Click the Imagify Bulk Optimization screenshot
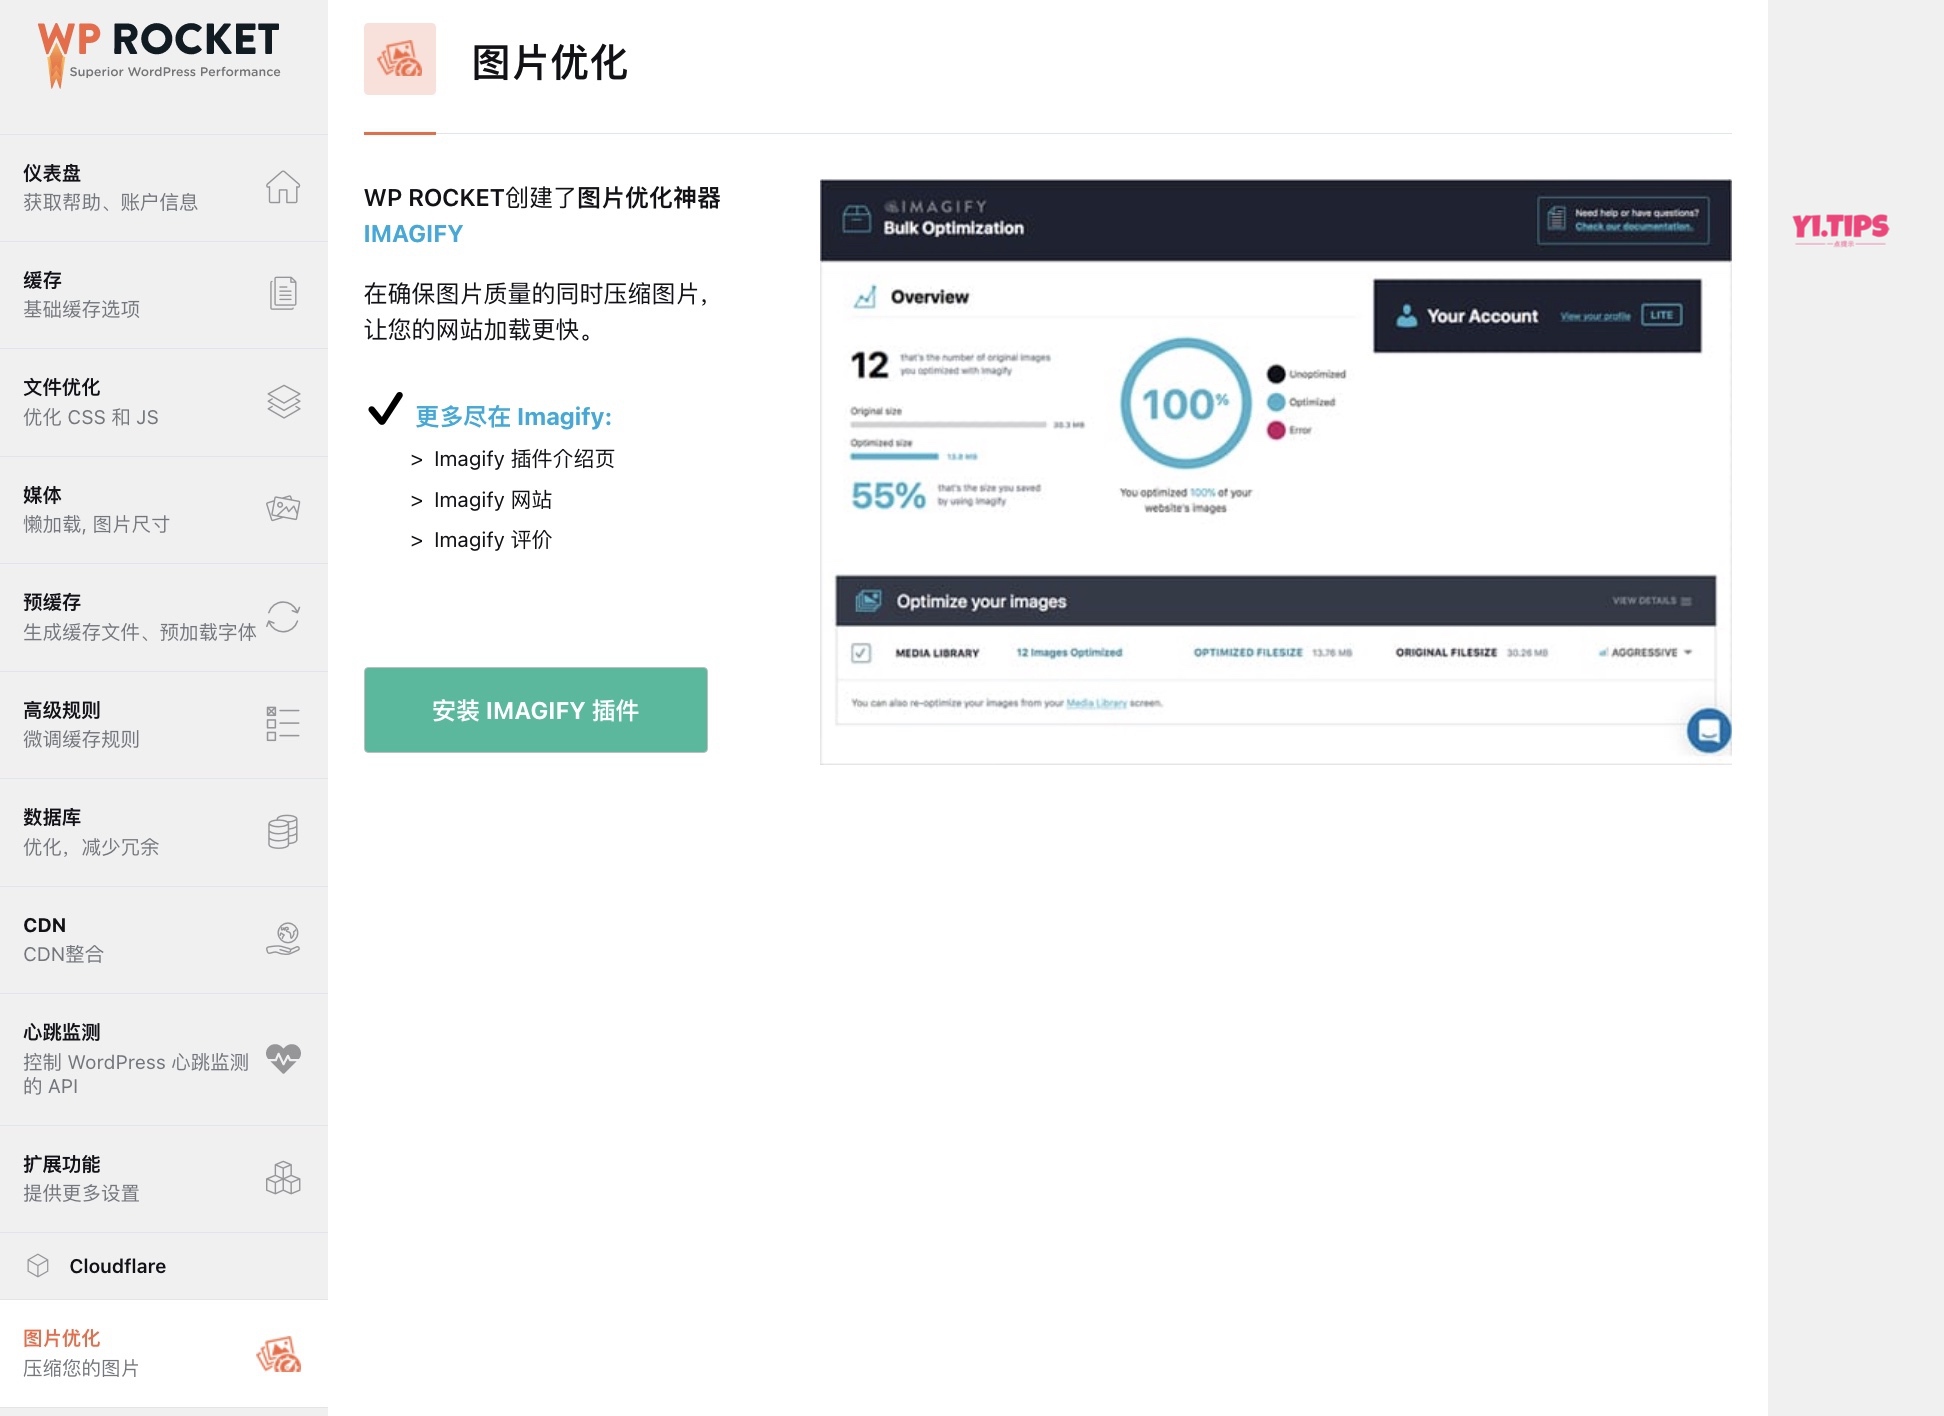Screen dimensions: 1944x1416 pyautogui.click(x=1276, y=472)
